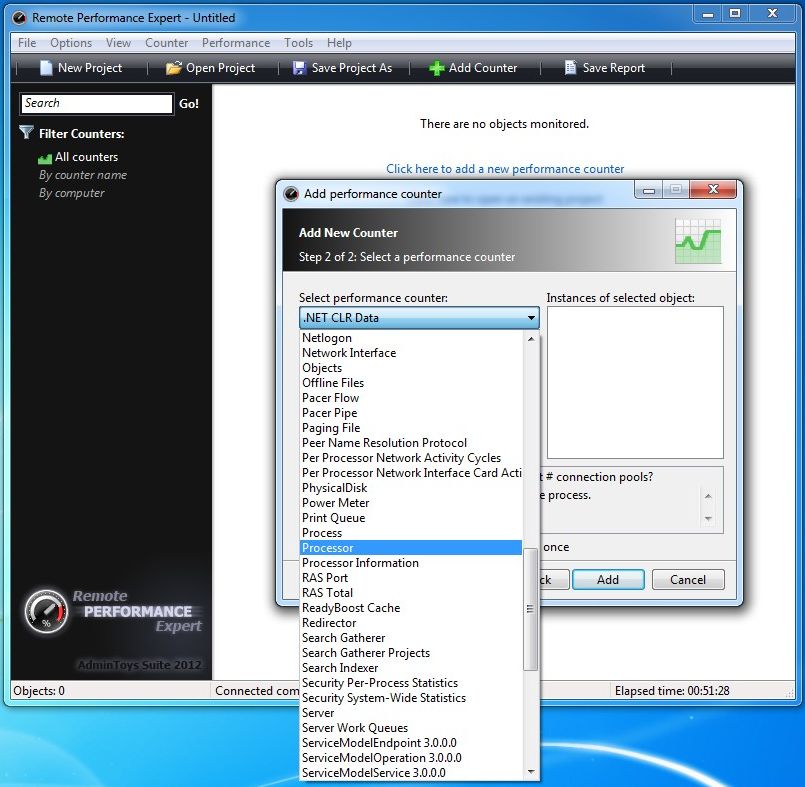Click the green graph icon in dialog header
The image size is (805, 787).
(698, 241)
